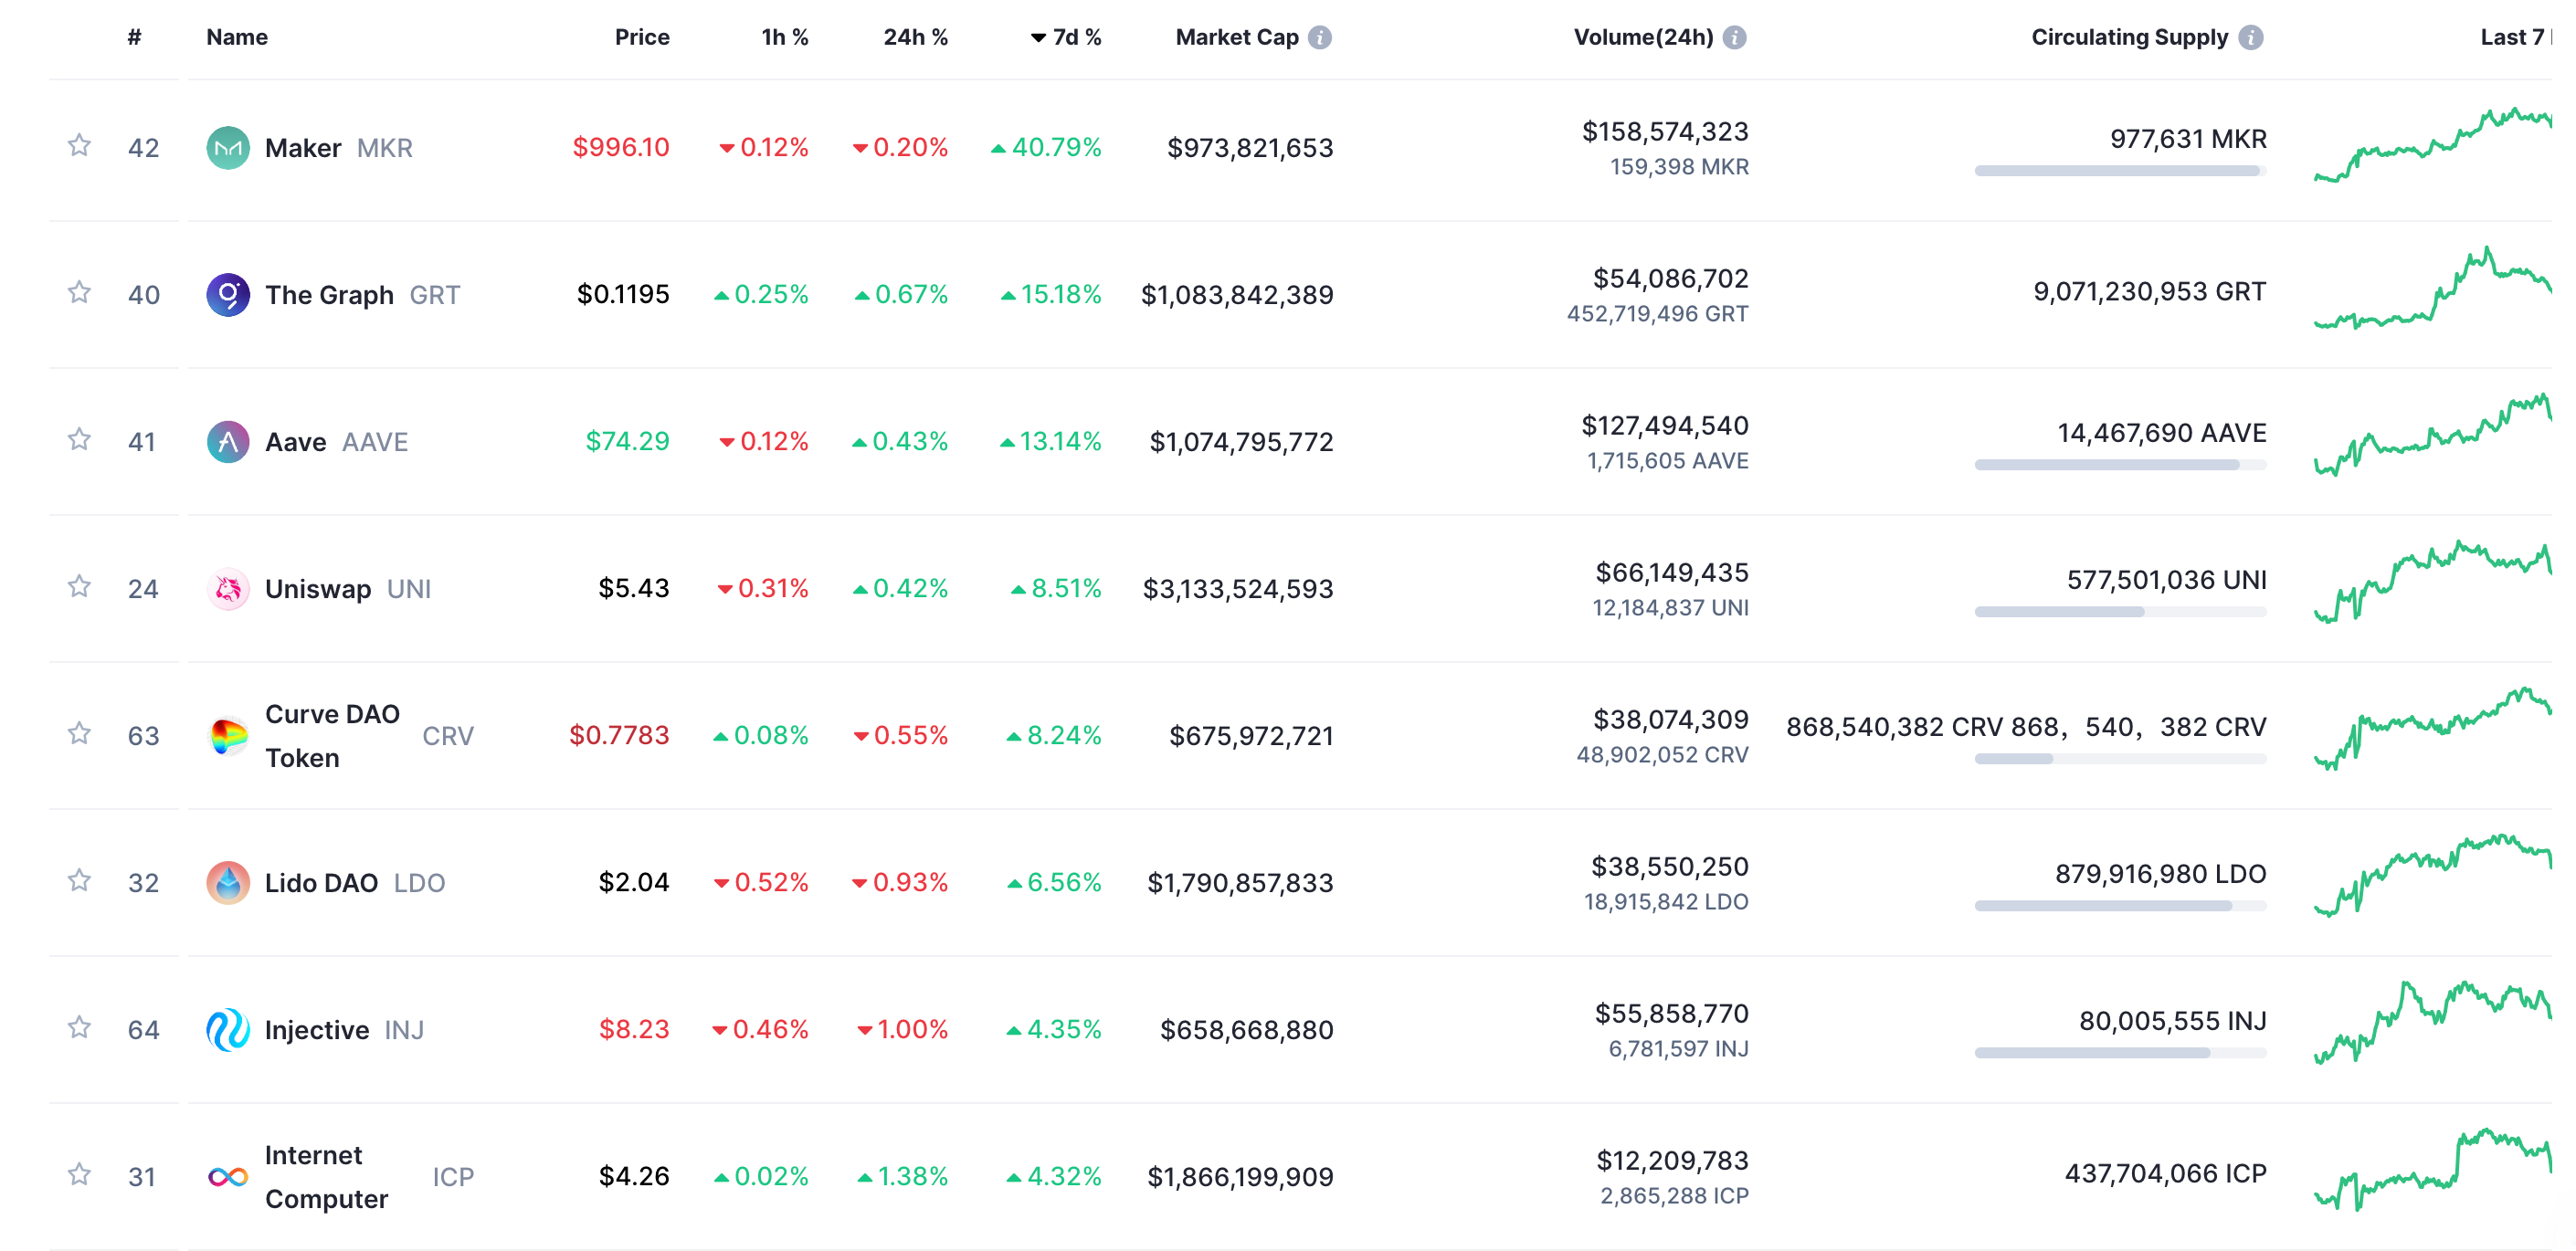Click Maker 7d change 40.79%

tap(1046, 147)
